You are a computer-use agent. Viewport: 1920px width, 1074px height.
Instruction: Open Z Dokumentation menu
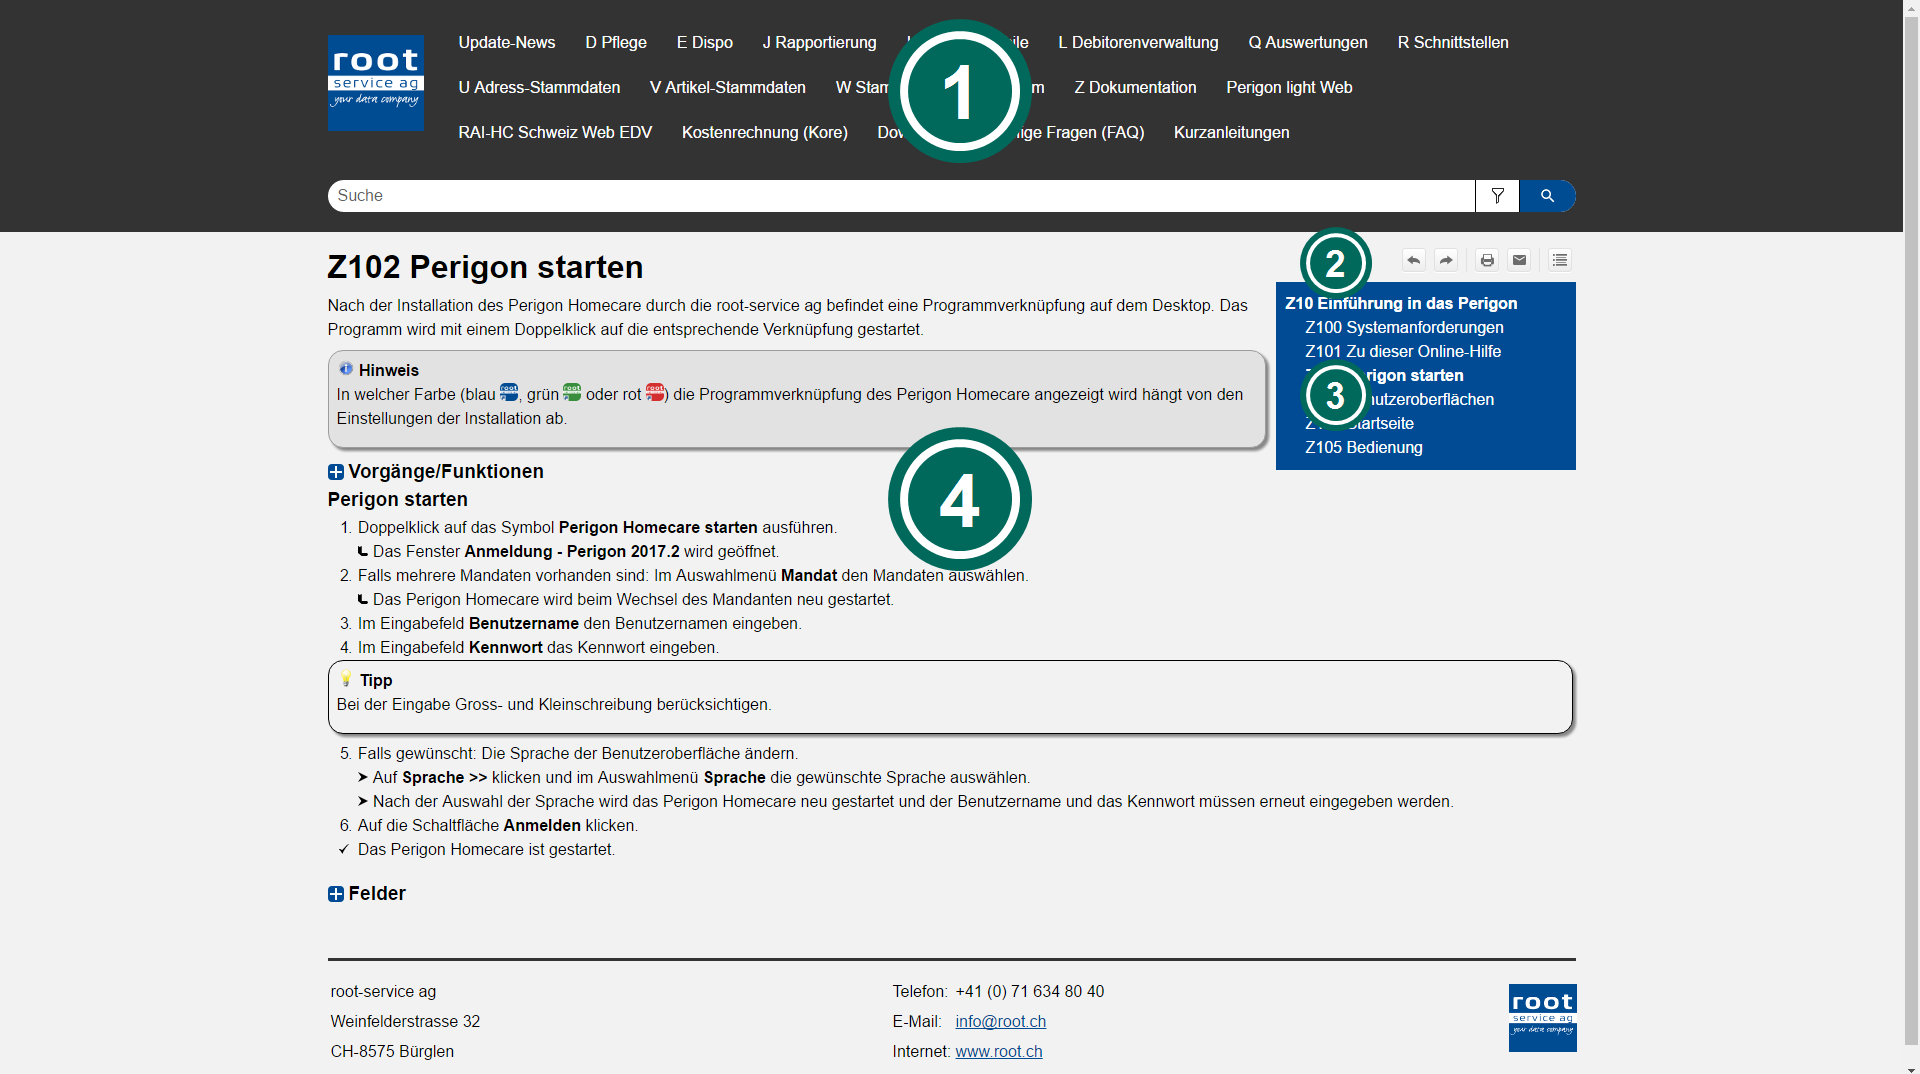click(x=1136, y=87)
